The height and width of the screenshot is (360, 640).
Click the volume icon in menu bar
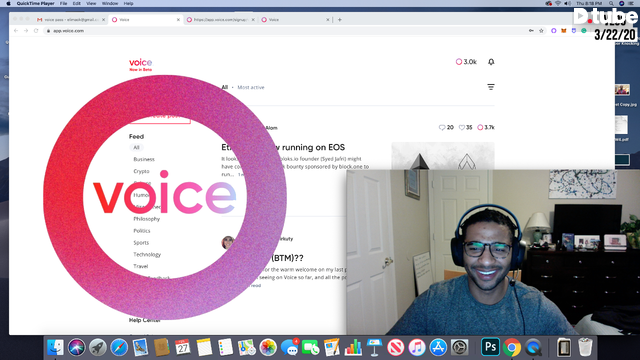click(567, 3)
